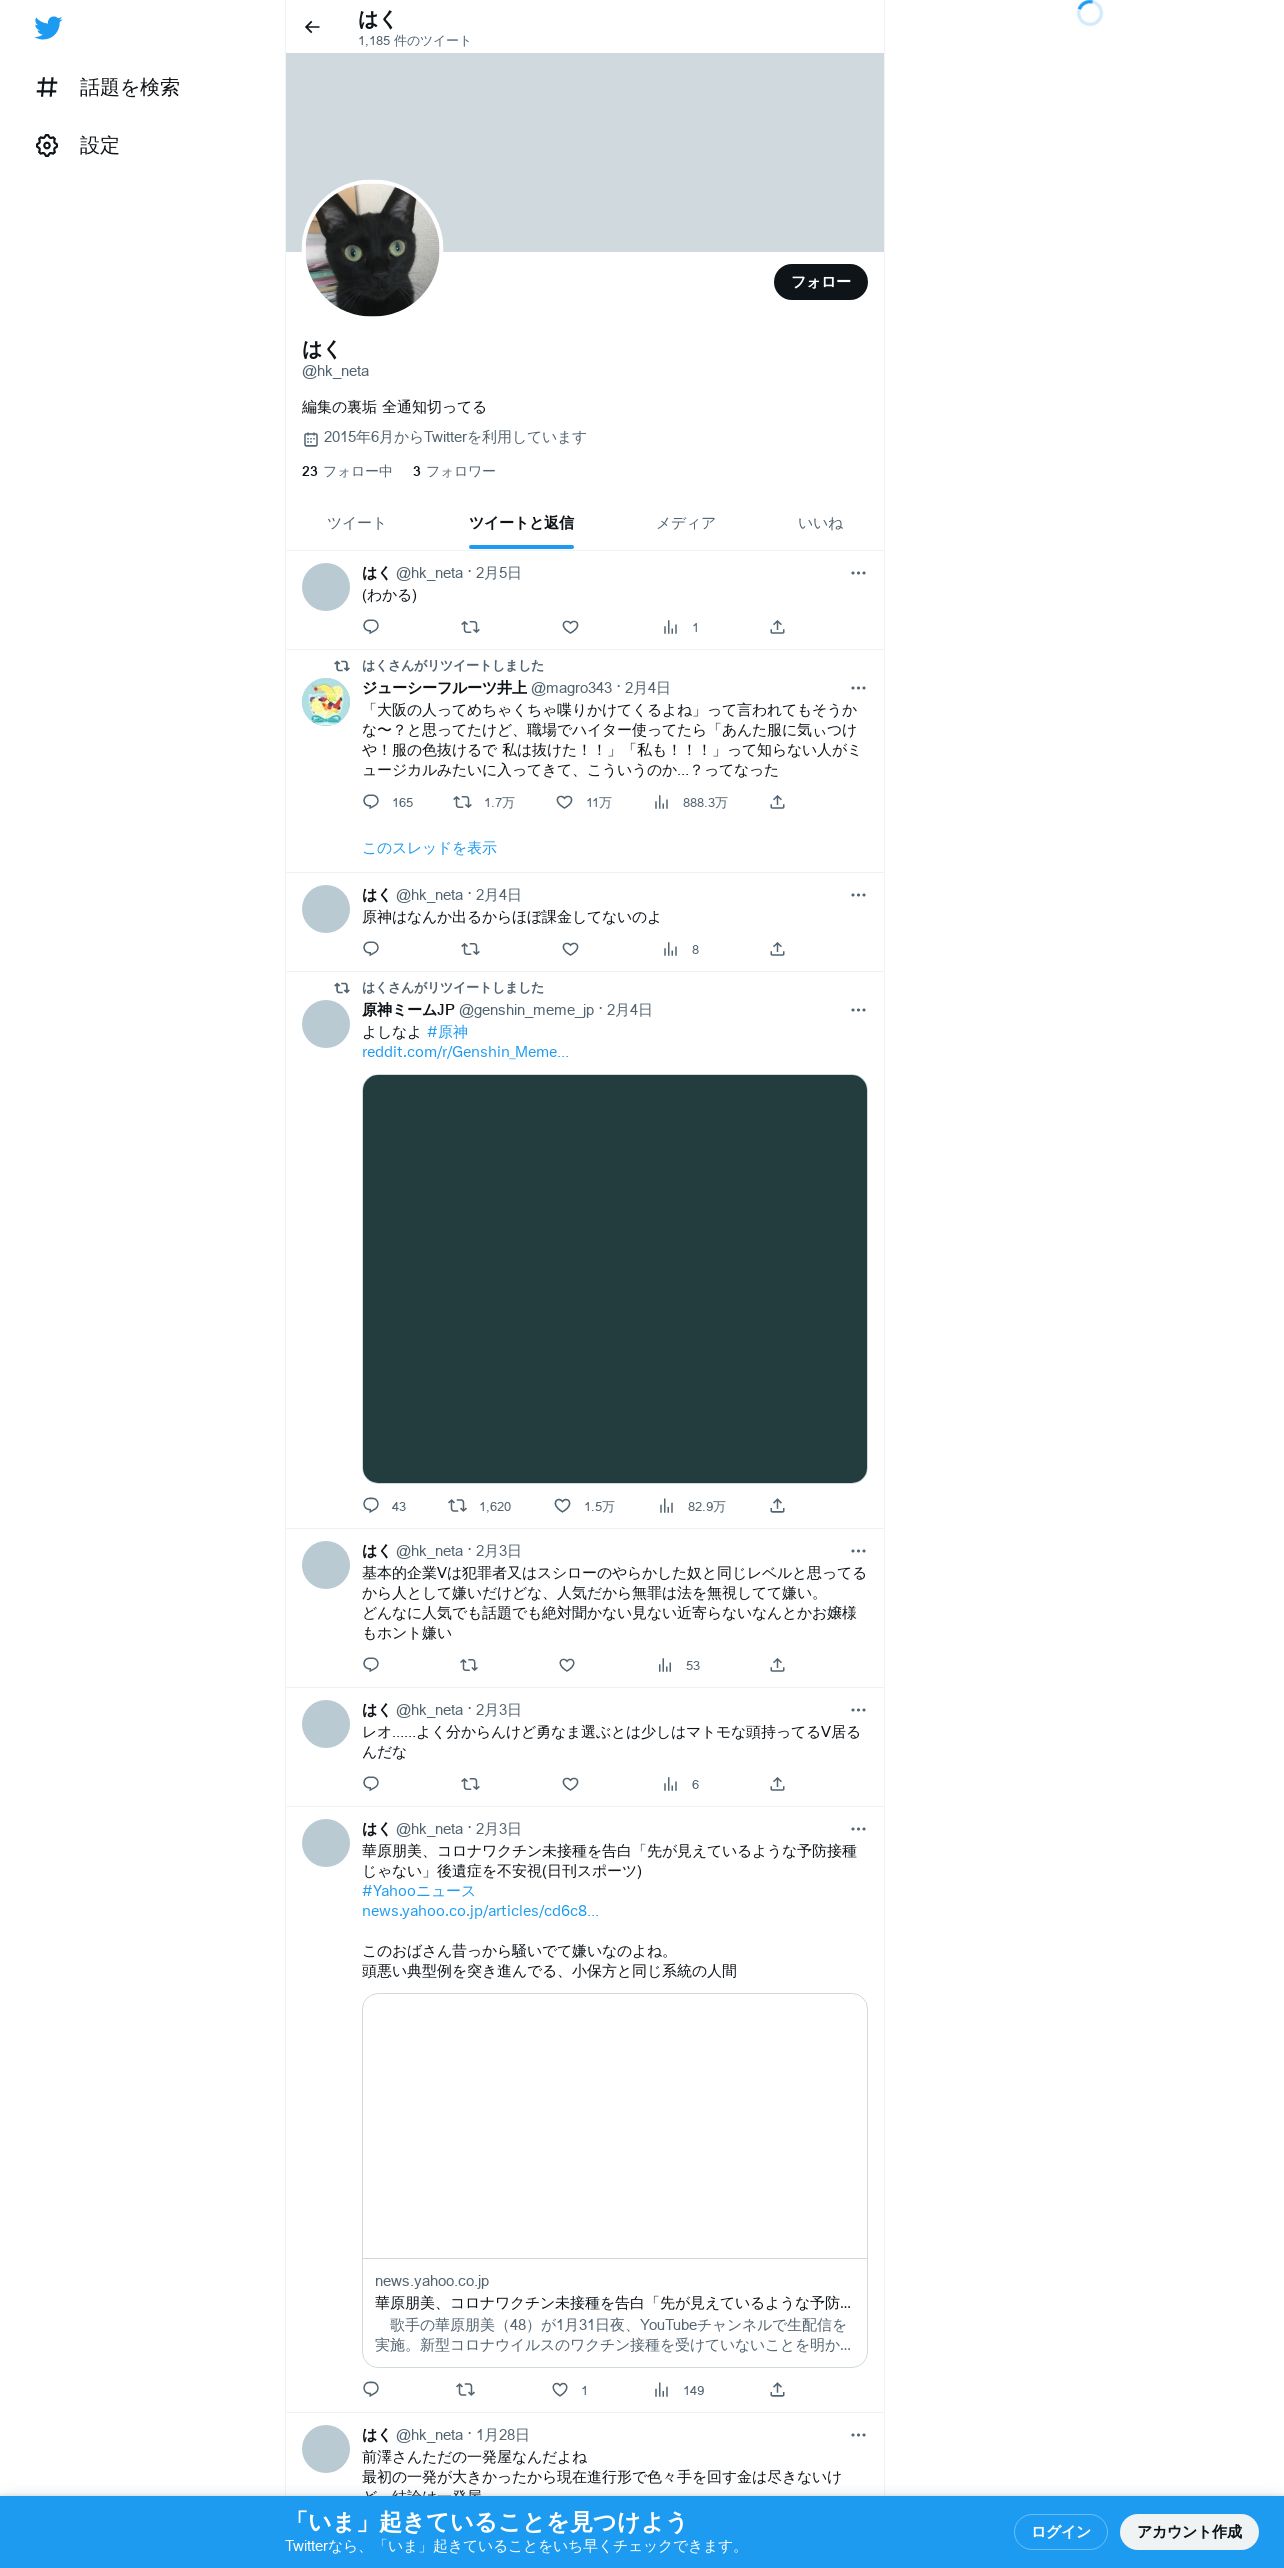Open more options on (わかる) tweet
Image resolution: width=1284 pixels, height=2568 pixels.
click(858, 573)
